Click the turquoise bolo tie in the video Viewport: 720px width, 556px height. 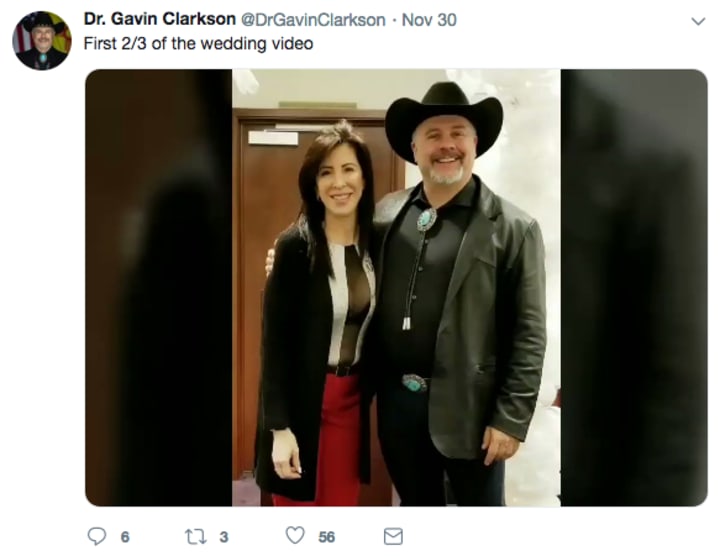click(426, 219)
